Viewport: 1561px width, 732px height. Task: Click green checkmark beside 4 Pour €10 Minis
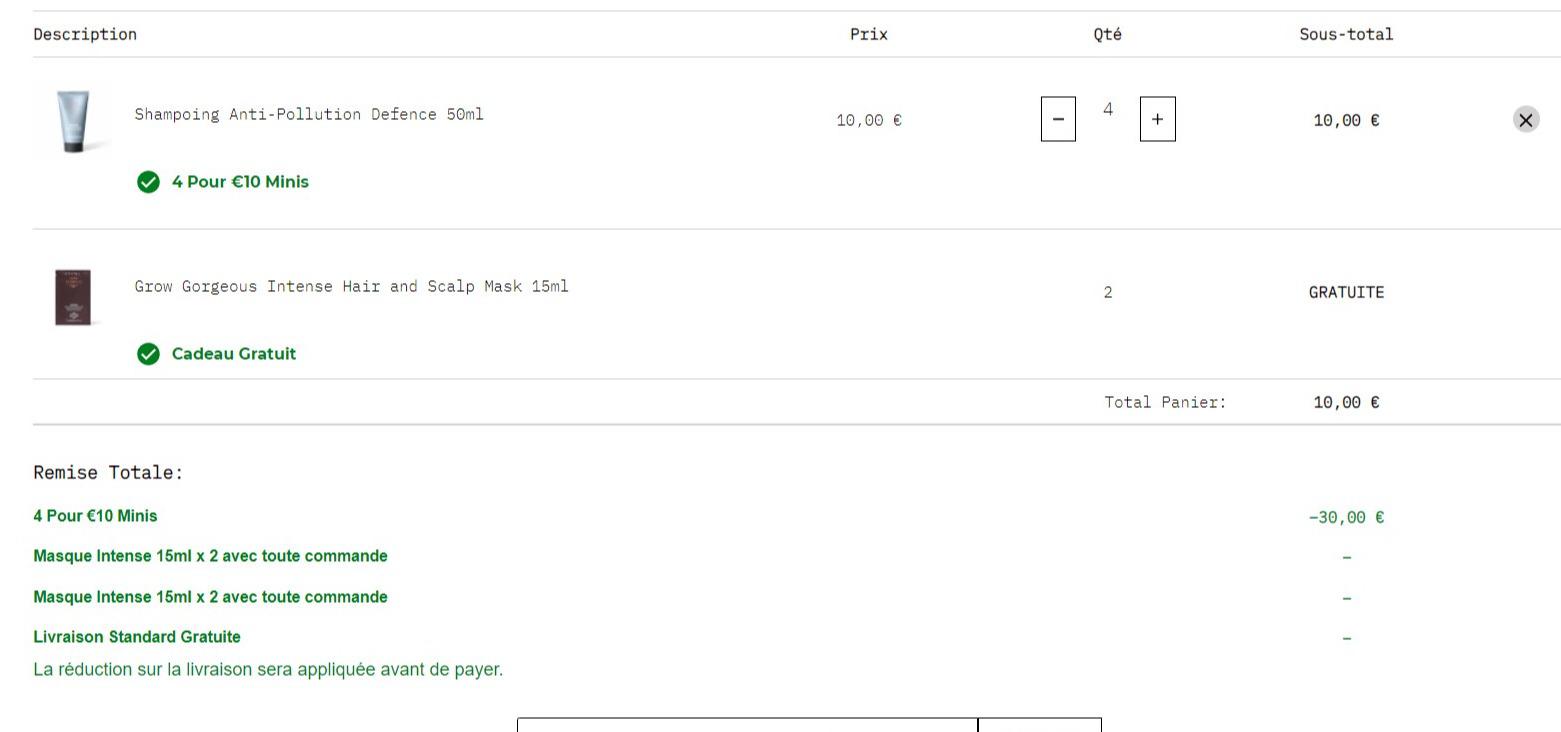[148, 182]
